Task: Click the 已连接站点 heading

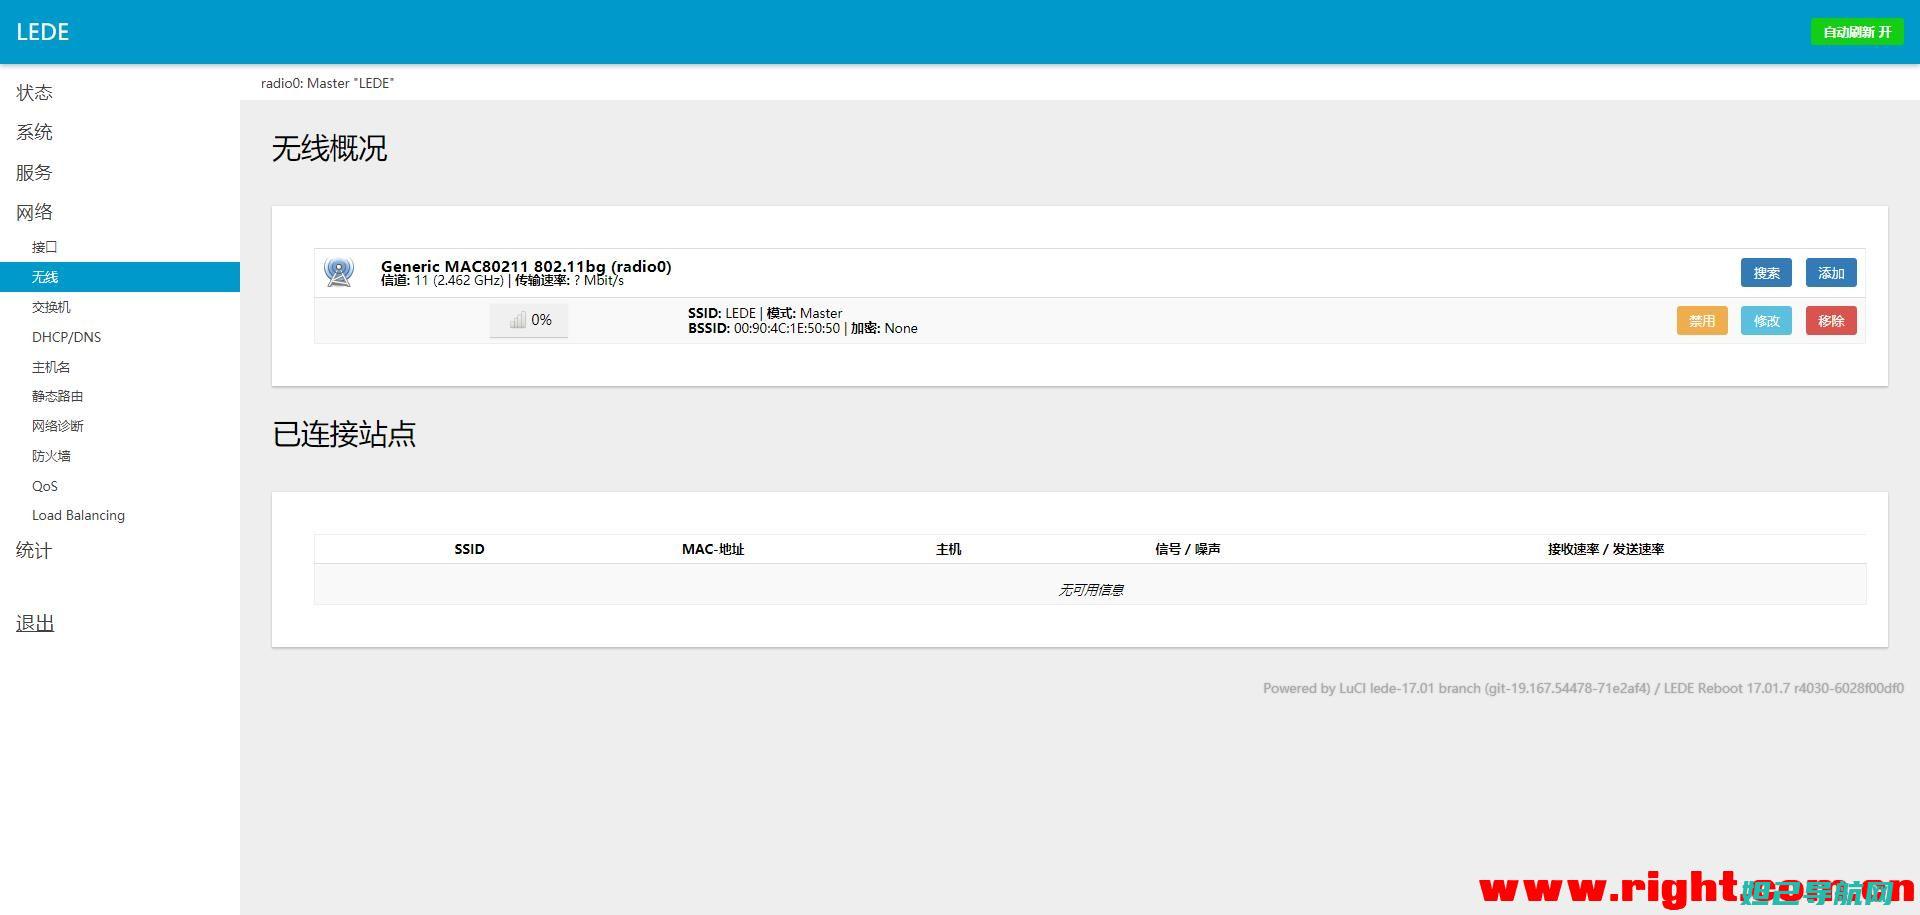Action: pyautogui.click(x=344, y=434)
